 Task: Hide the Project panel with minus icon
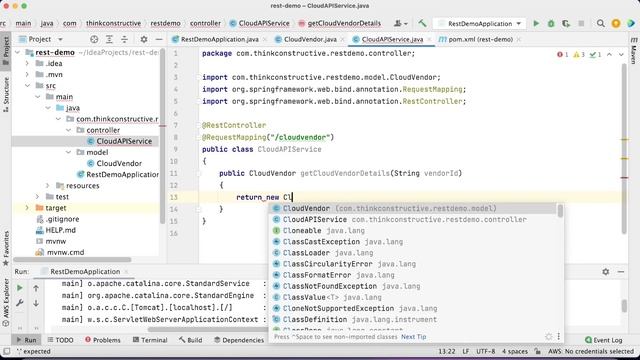point(159,39)
